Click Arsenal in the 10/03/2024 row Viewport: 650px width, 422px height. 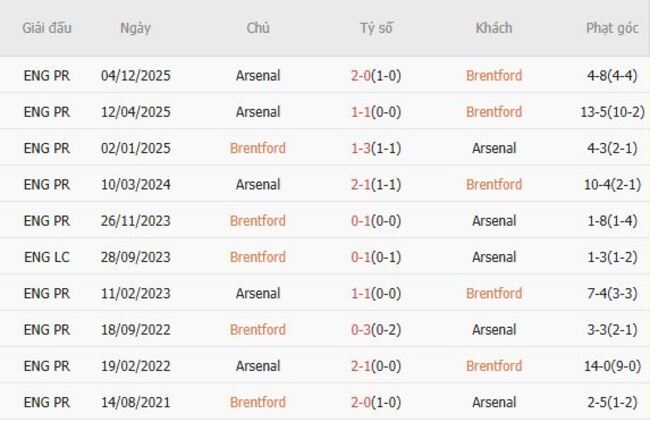click(x=257, y=184)
